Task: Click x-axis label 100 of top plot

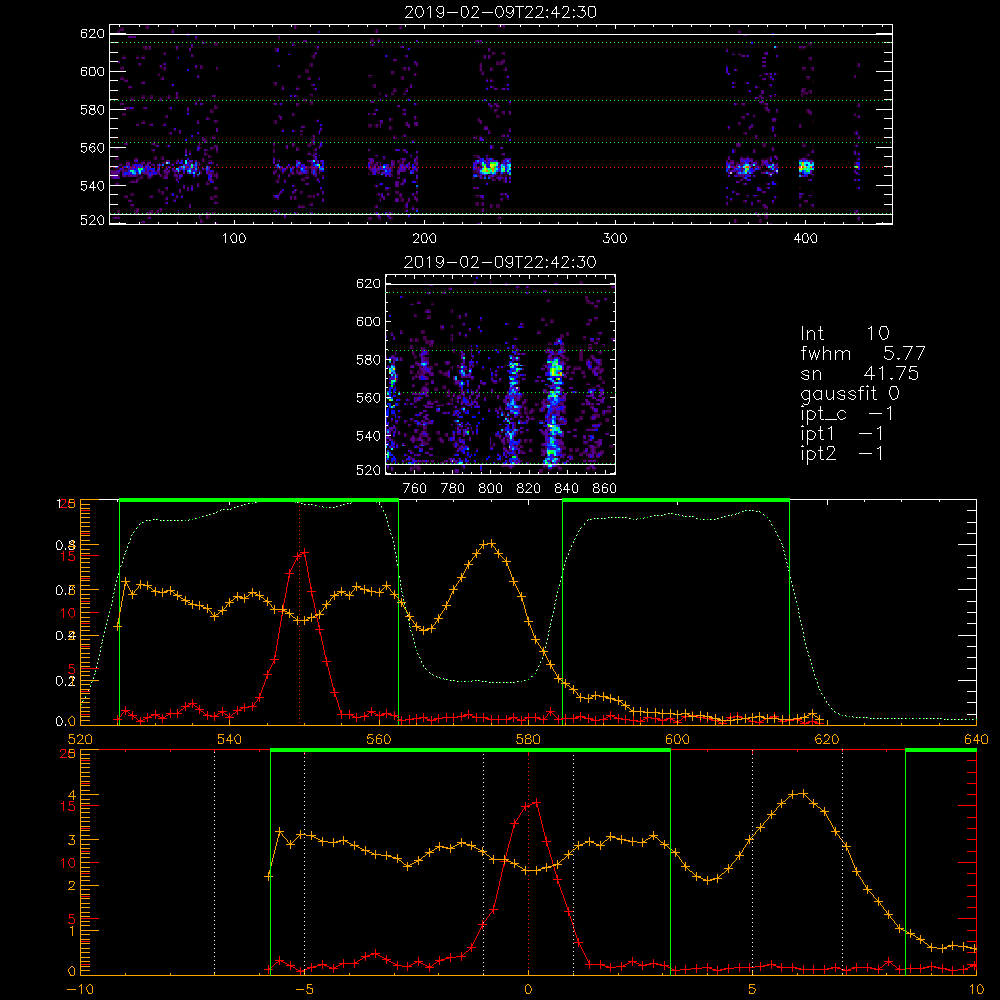Action: coord(234,239)
